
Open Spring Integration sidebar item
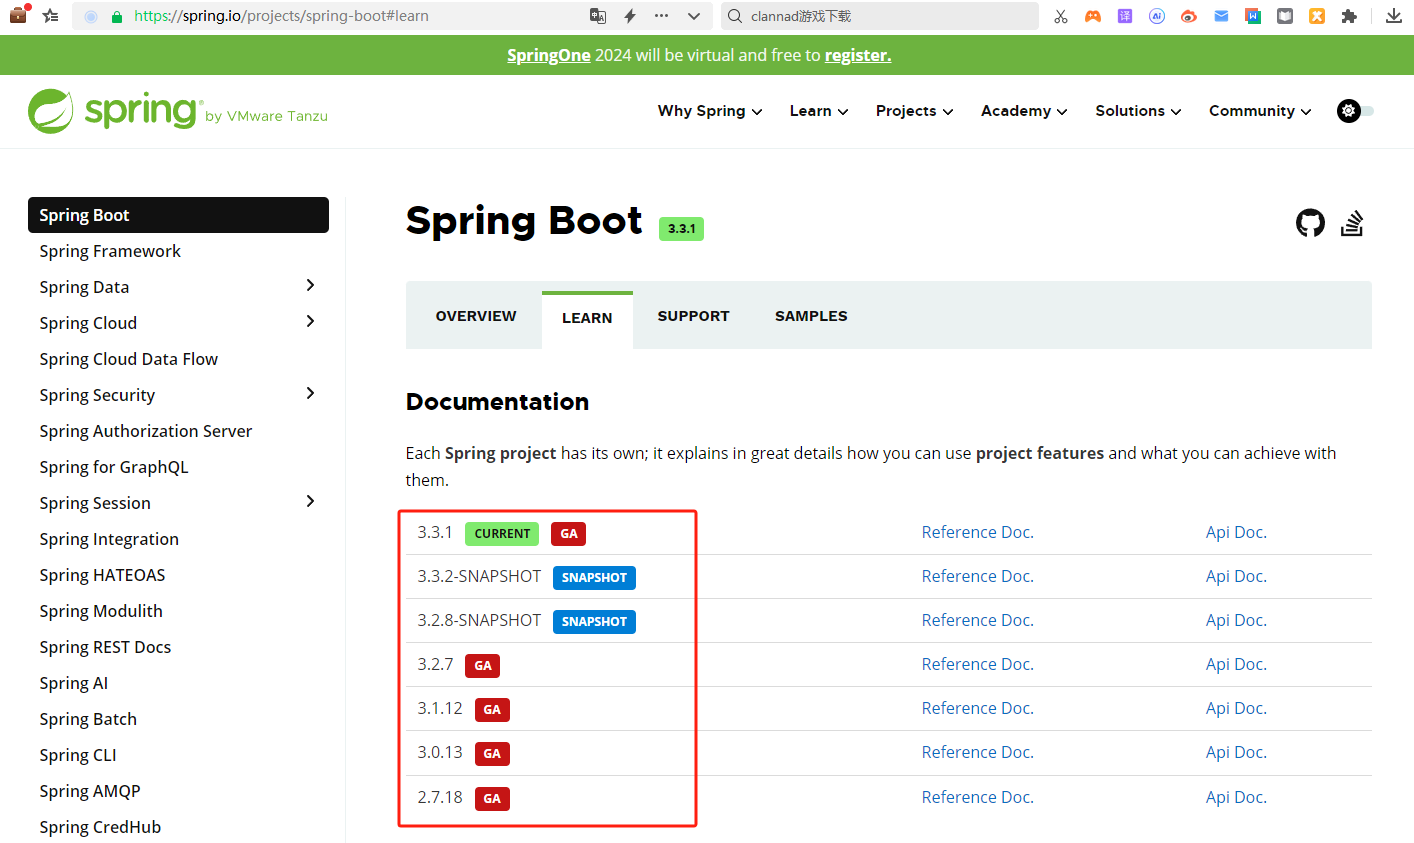click(x=109, y=539)
